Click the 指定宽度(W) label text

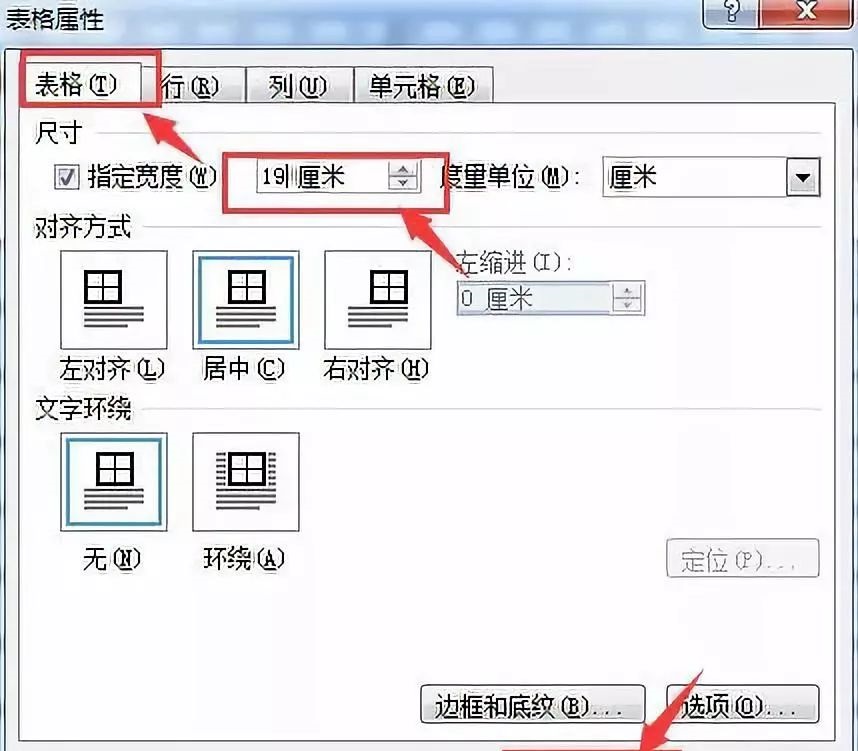pyautogui.click(x=152, y=177)
